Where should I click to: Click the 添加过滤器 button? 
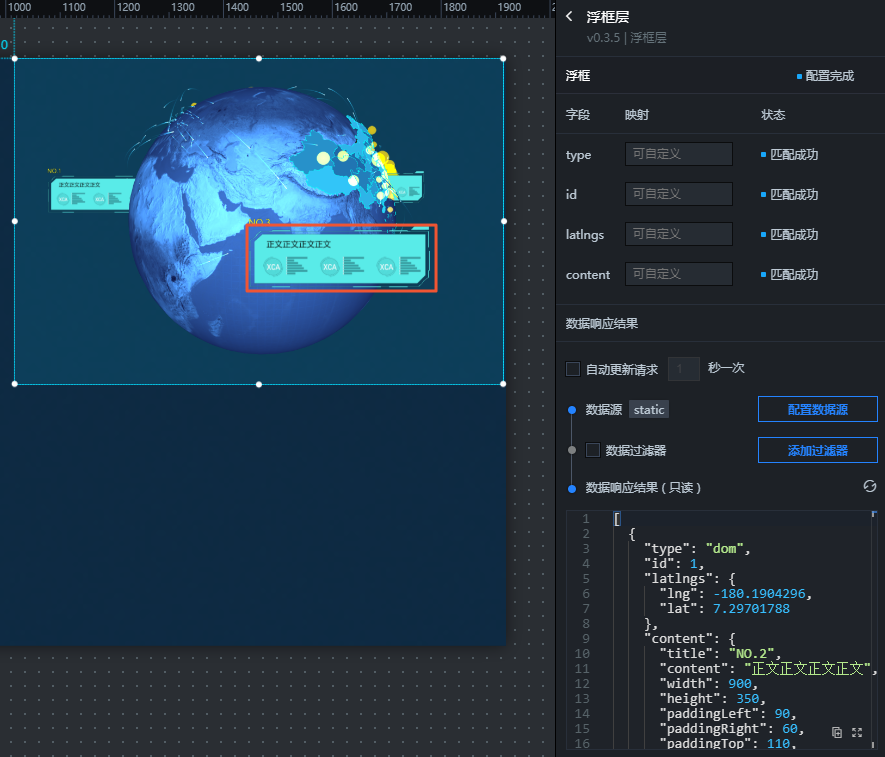817,450
